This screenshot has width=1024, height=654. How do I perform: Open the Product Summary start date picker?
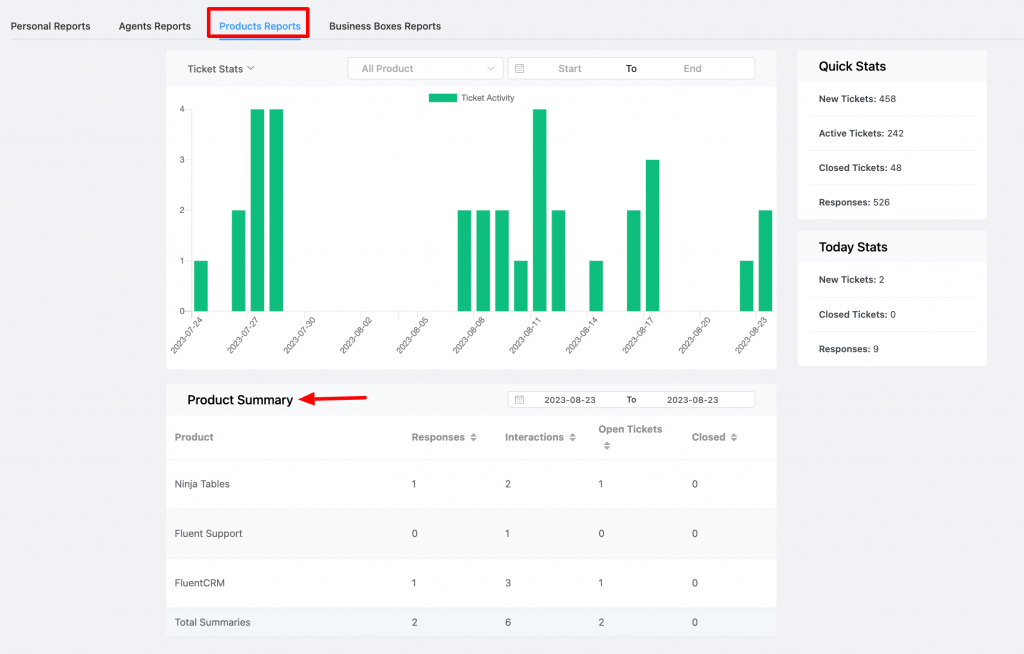[x=571, y=399]
